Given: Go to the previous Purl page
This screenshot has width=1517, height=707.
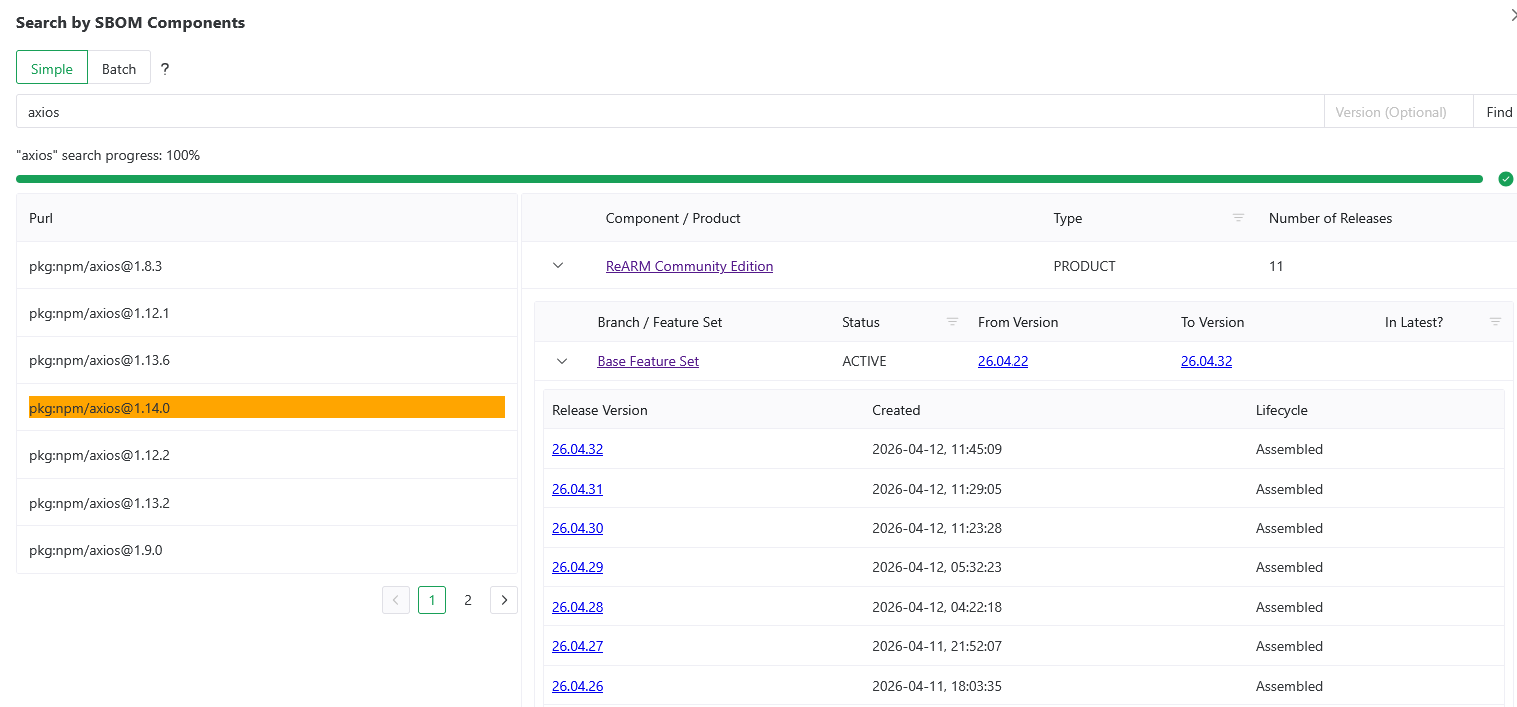Looking at the screenshot, I should coord(396,600).
